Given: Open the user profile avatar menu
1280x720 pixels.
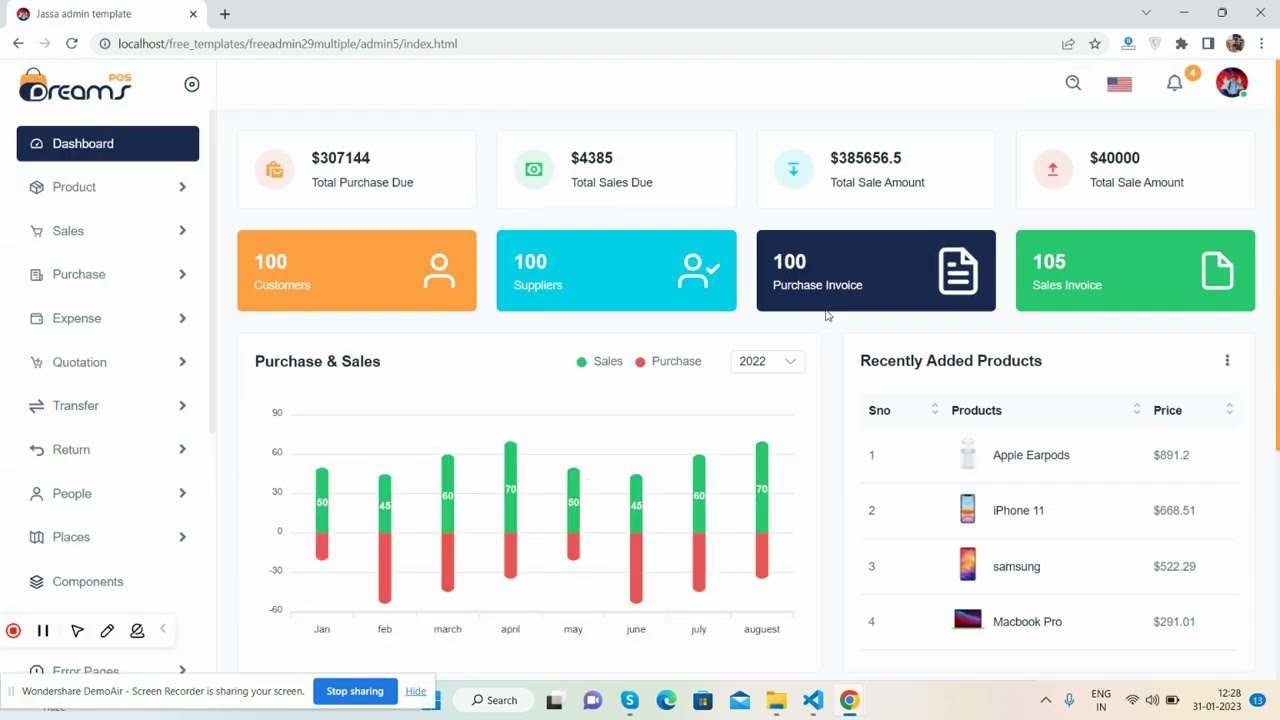Looking at the screenshot, I should (x=1232, y=83).
